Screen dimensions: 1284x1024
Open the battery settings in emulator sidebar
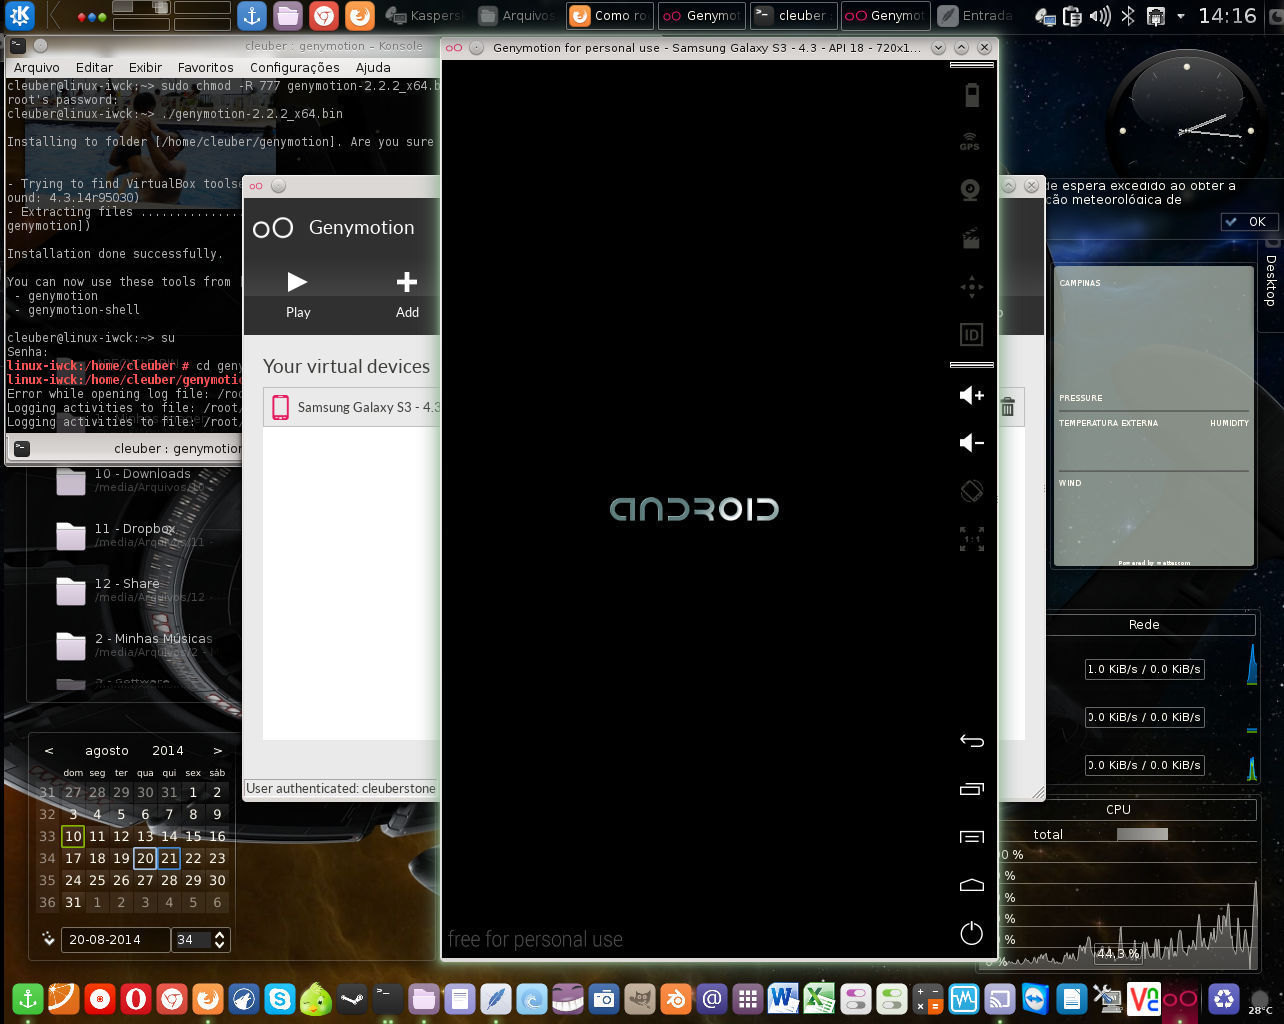pos(971,96)
